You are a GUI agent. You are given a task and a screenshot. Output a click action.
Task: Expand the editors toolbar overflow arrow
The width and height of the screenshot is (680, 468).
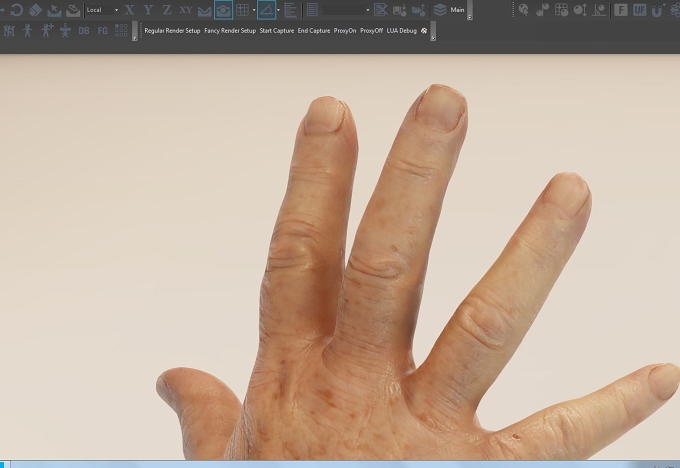pos(135,38)
